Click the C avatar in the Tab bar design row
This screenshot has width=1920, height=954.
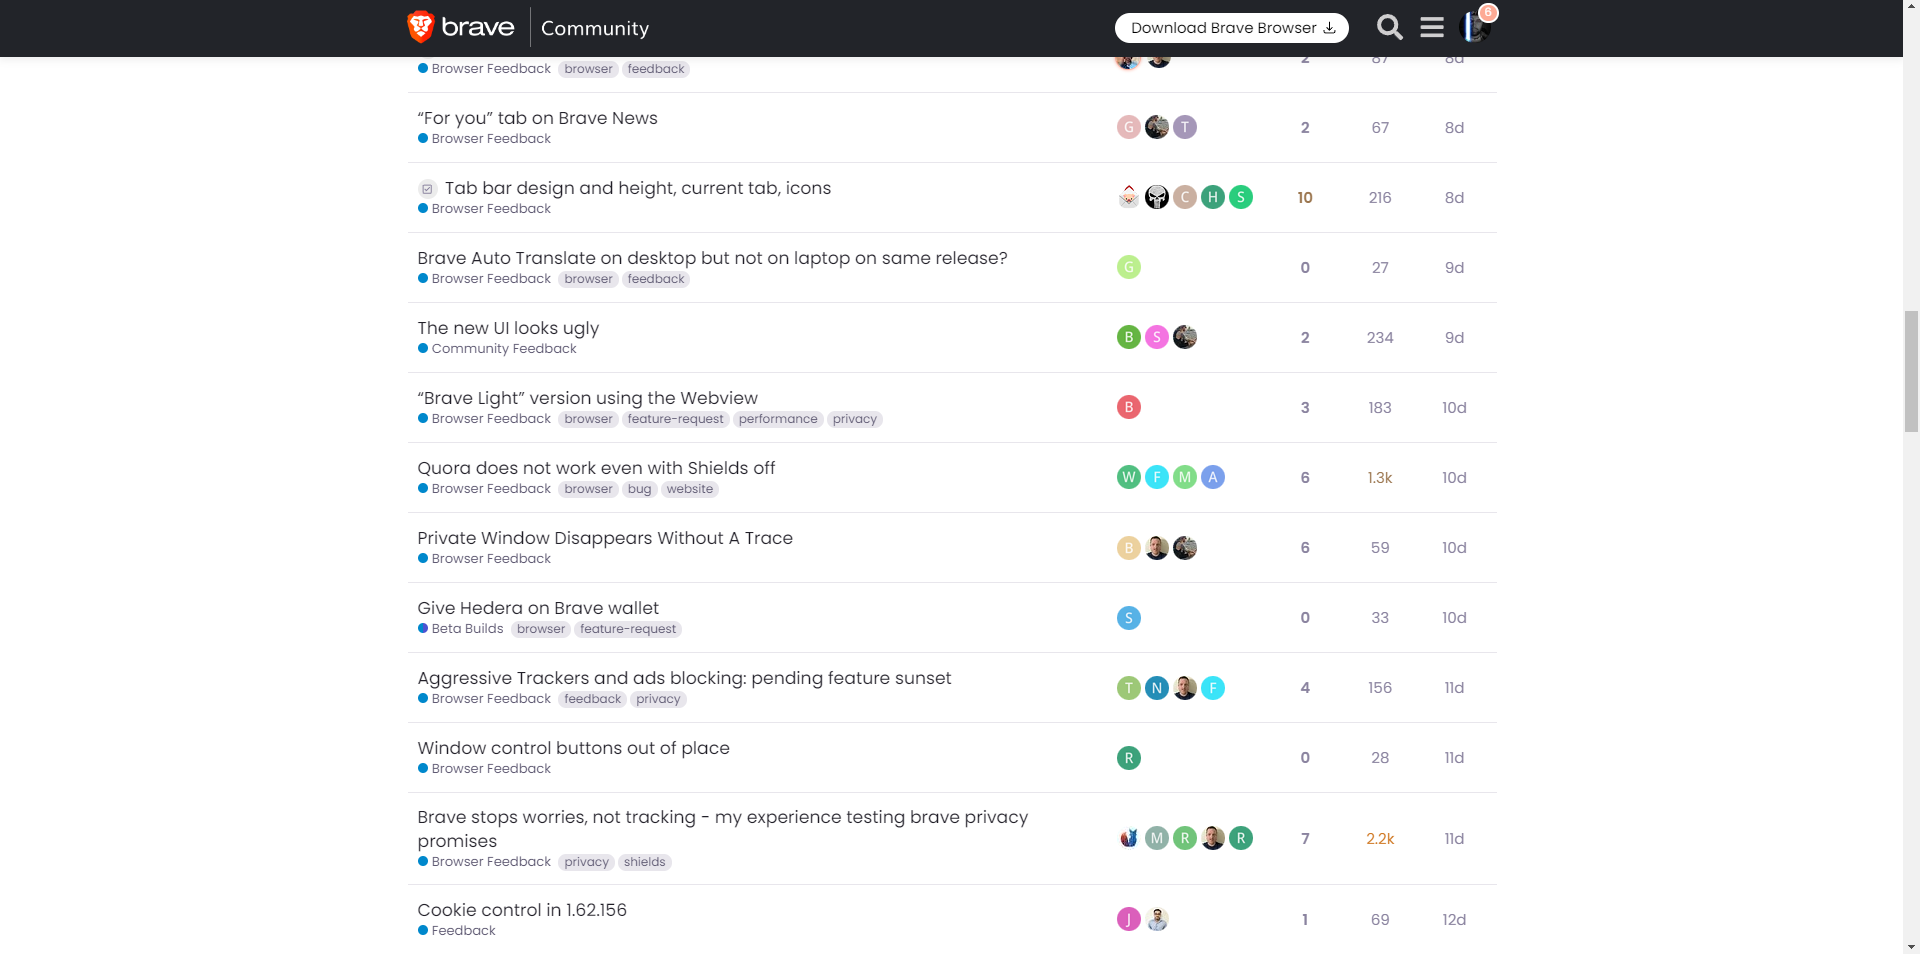[x=1184, y=197]
